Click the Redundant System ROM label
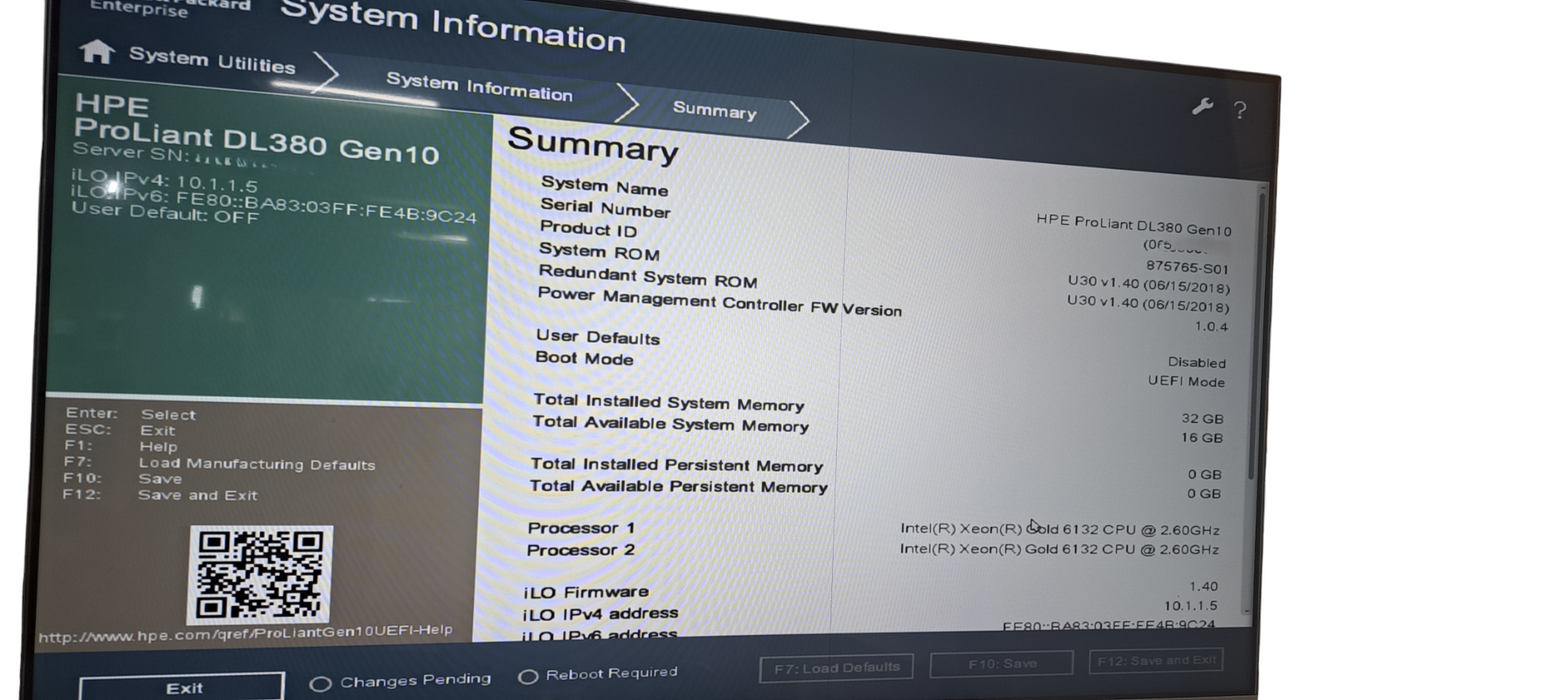The height and width of the screenshot is (700, 1554). coord(647,277)
